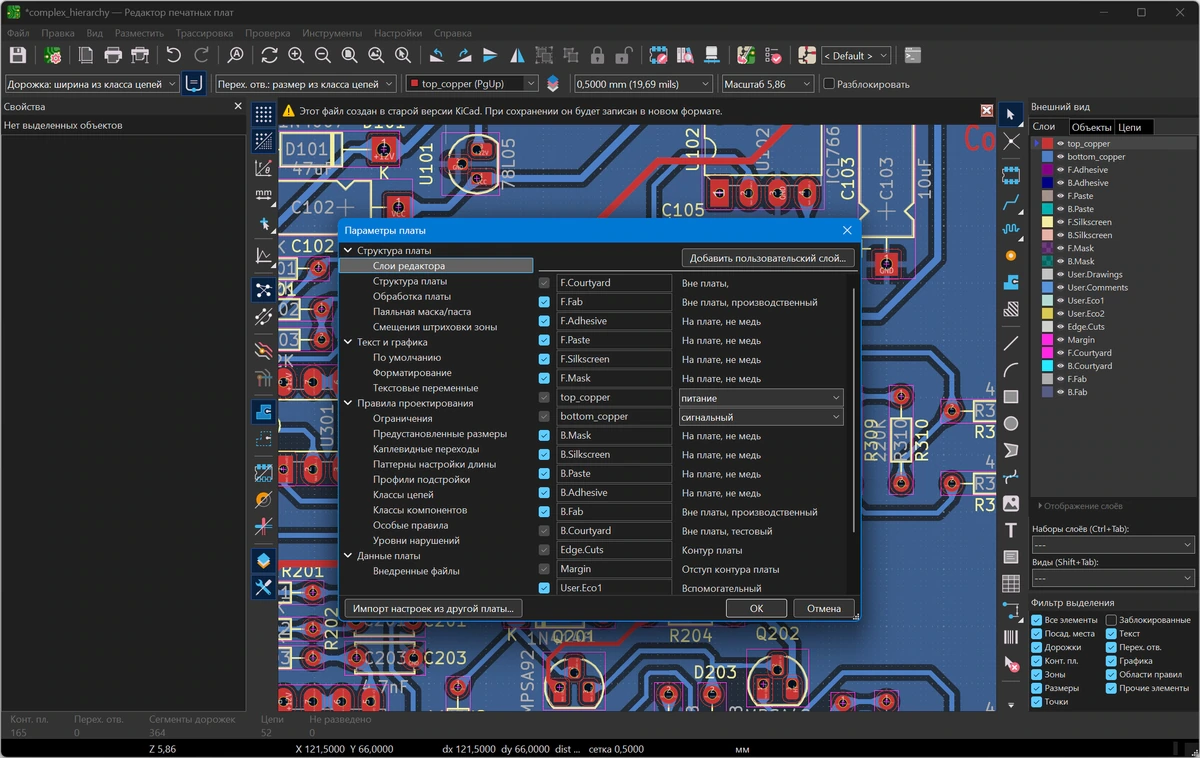The width and height of the screenshot is (1200, 758).
Task: Click the Zoom in icon
Action: (x=296, y=56)
